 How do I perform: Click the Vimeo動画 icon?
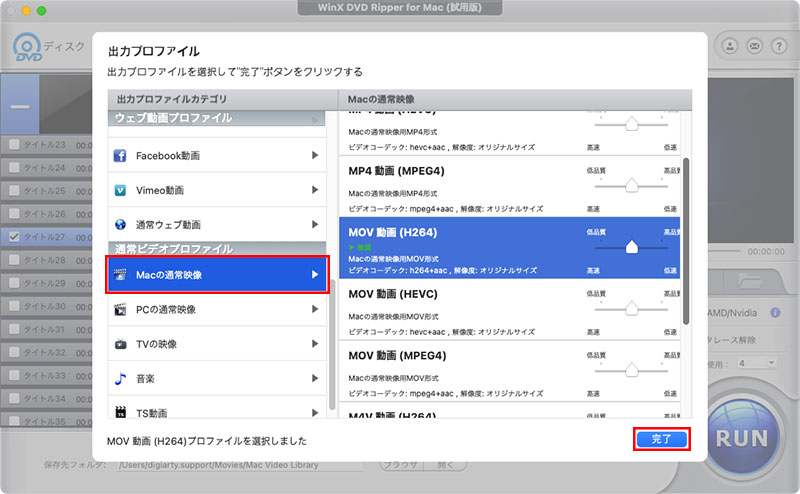120,190
